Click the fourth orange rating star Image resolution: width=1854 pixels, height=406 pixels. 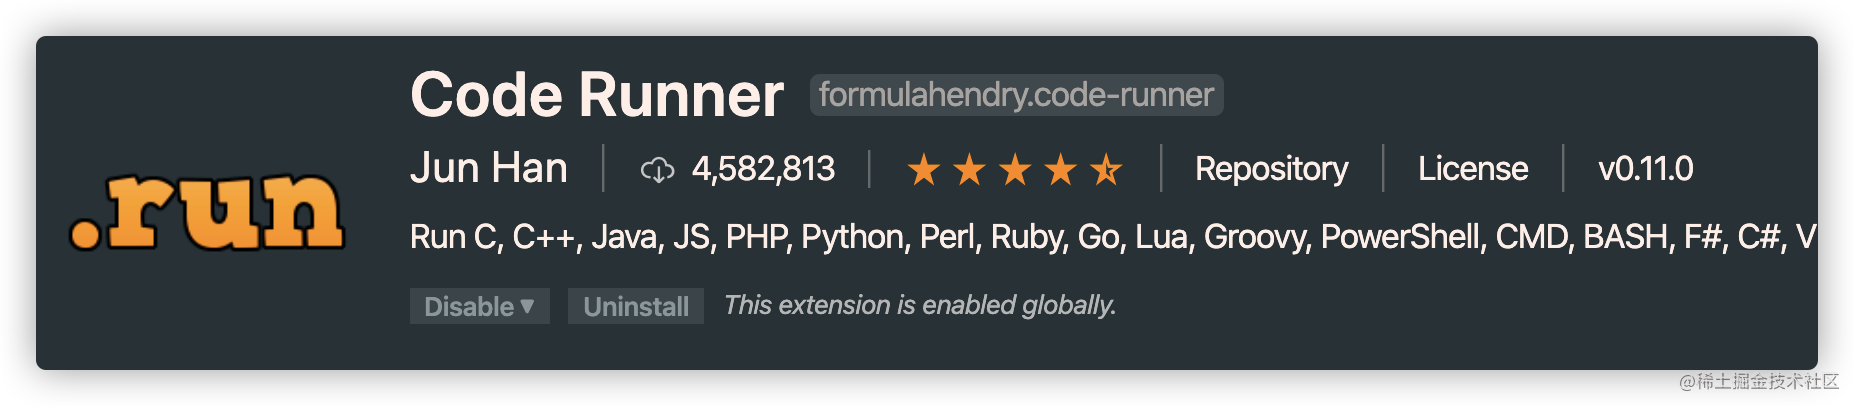pos(1060,170)
